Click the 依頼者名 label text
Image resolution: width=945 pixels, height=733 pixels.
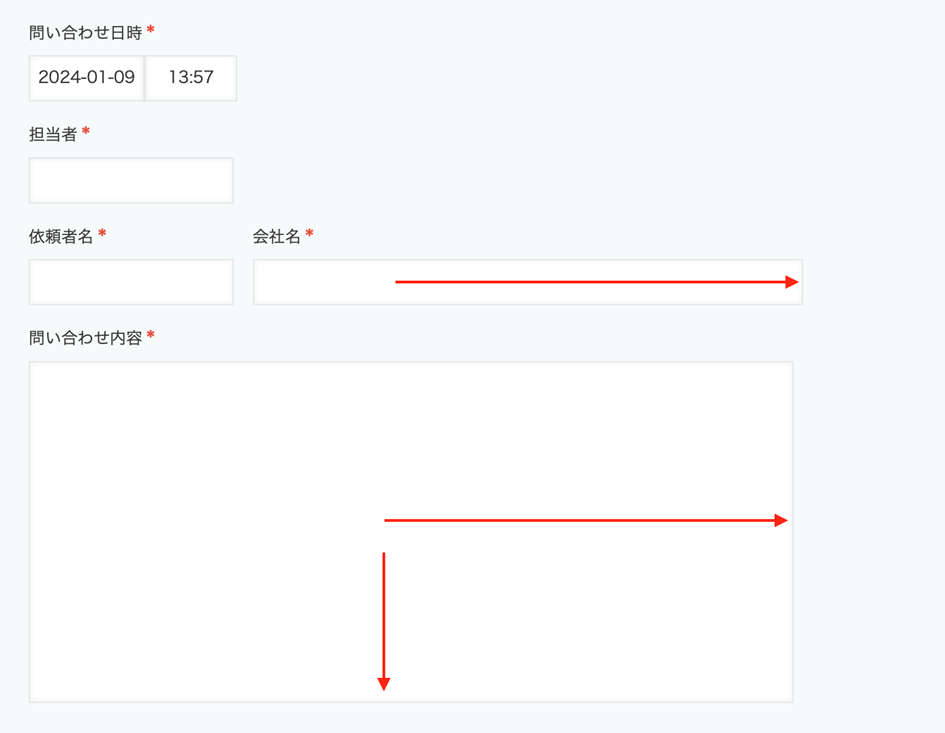(x=61, y=236)
